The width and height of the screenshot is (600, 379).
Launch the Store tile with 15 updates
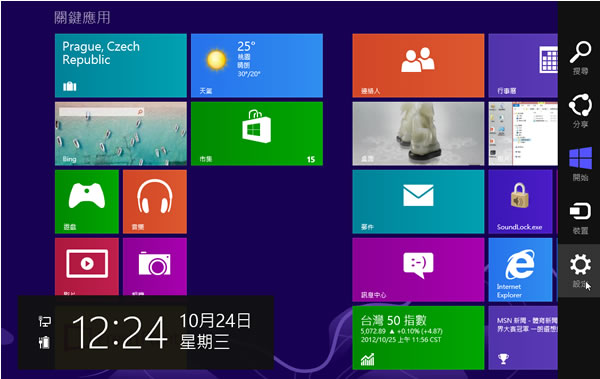click(x=257, y=134)
